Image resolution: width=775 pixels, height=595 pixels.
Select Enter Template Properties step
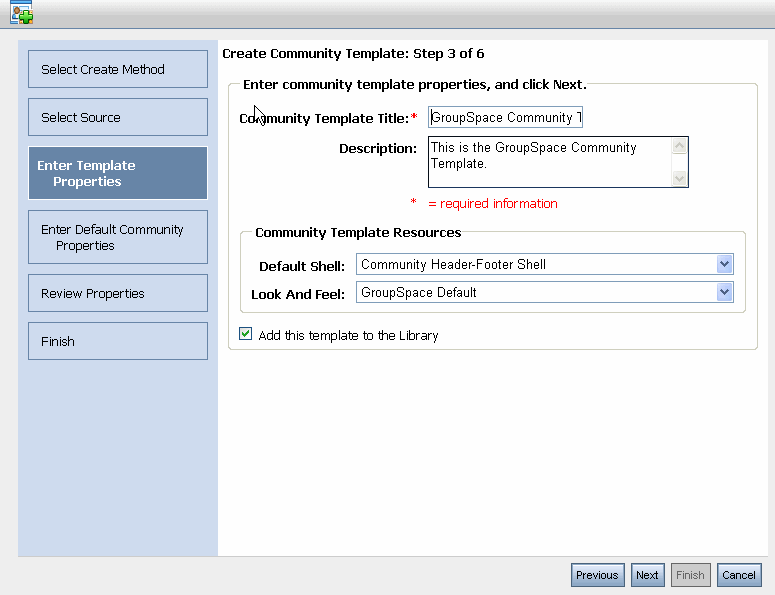118,173
